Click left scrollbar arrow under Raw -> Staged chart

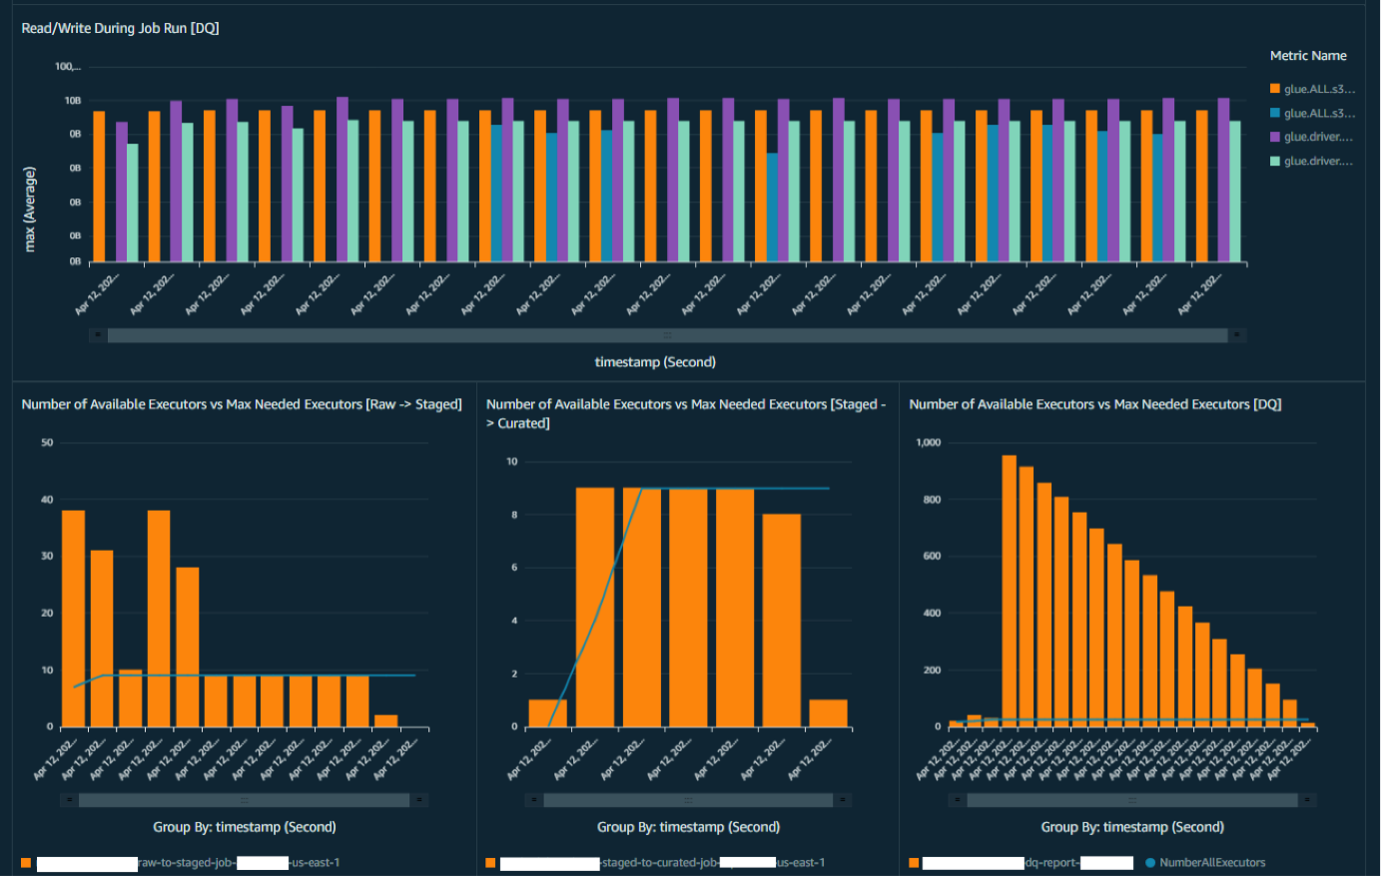[68, 800]
